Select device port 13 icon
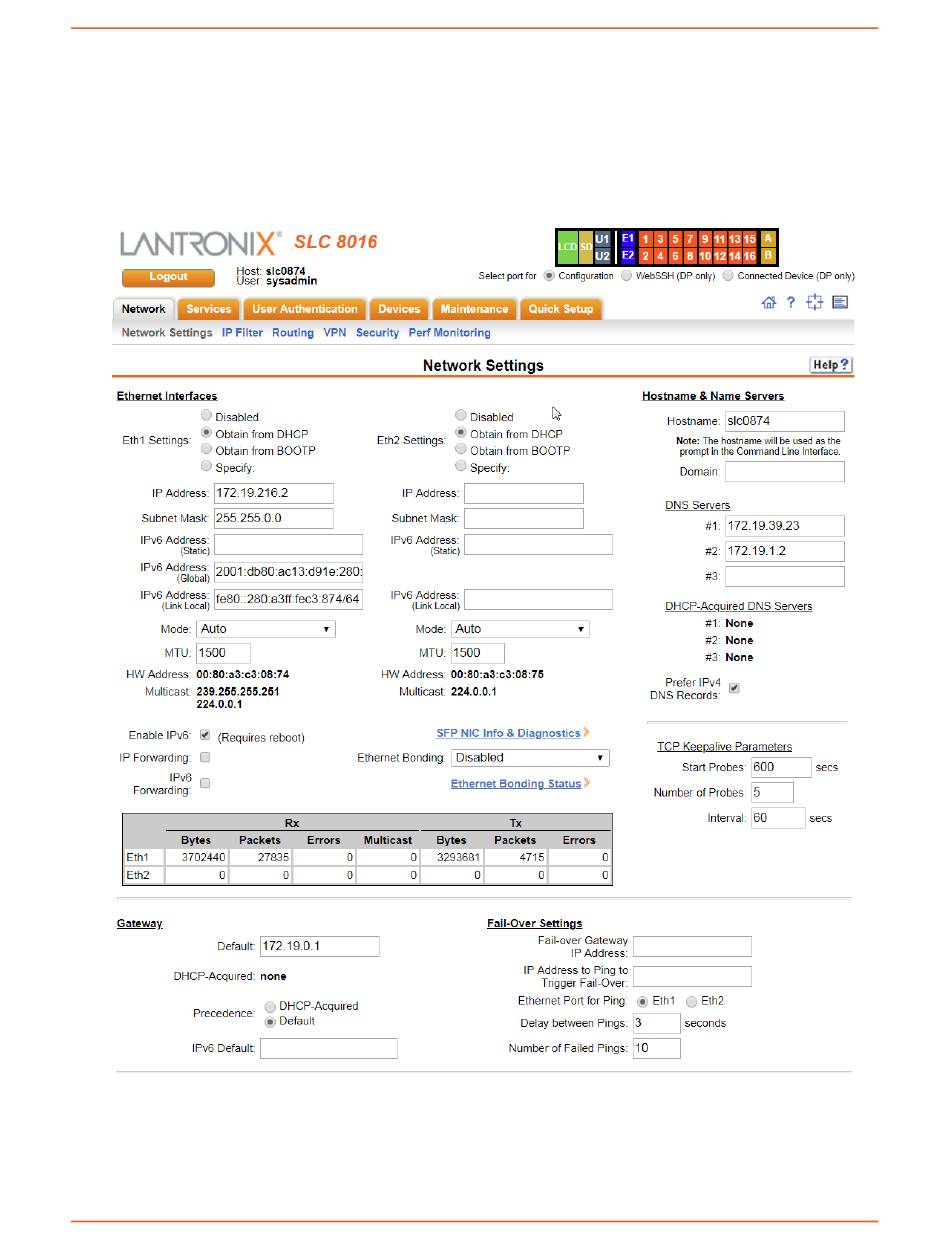The height and width of the screenshot is (1260, 950). click(x=735, y=239)
